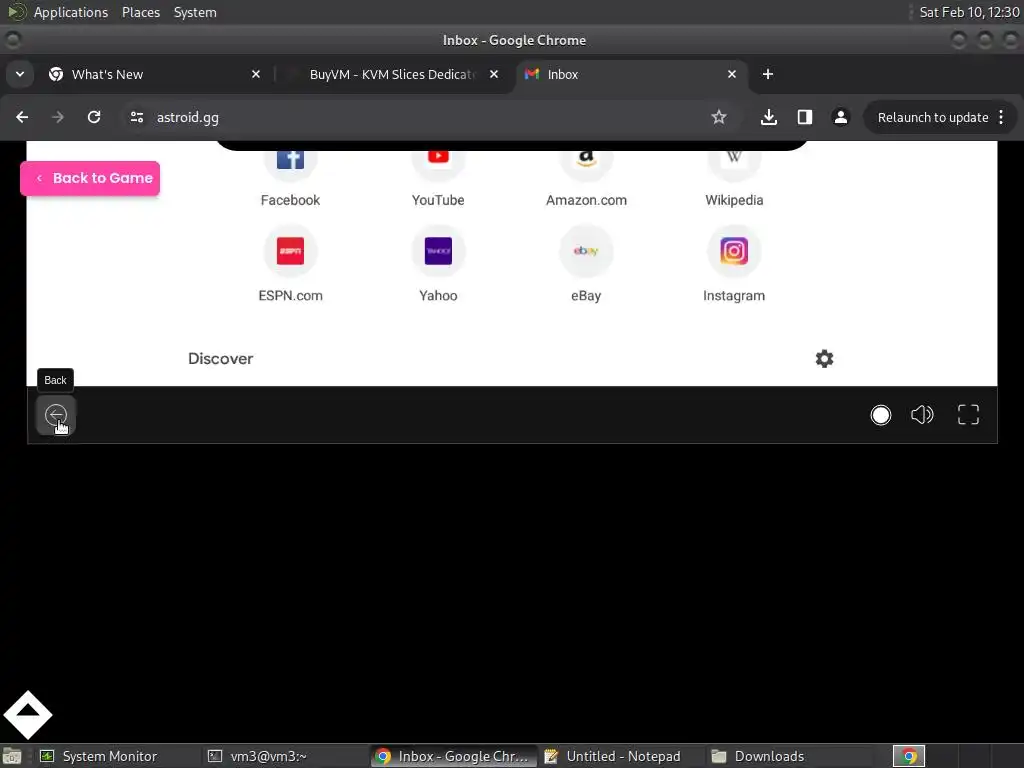
Task: Open the System menu
Action: pos(195,12)
